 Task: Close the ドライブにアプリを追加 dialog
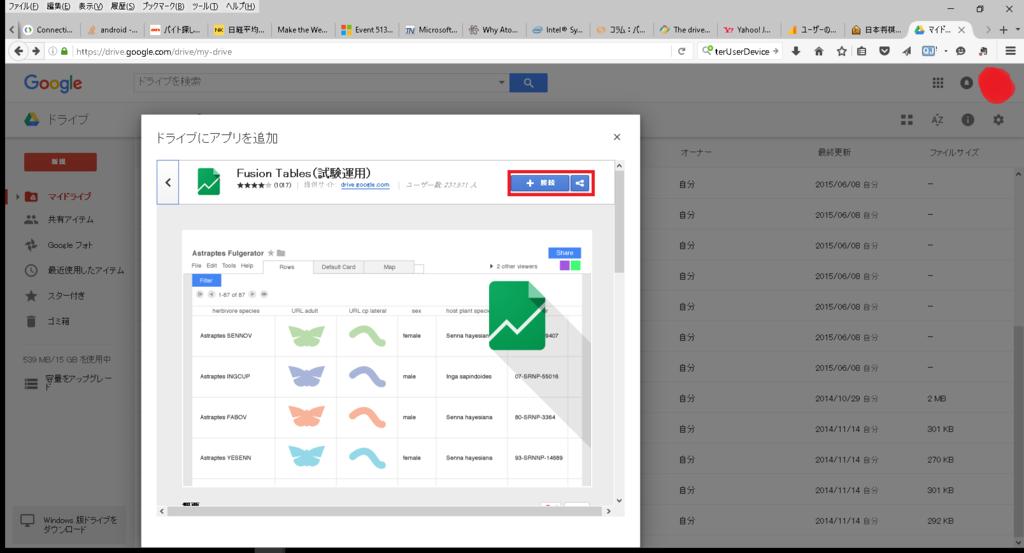pyautogui.click(x=616, y=137)
